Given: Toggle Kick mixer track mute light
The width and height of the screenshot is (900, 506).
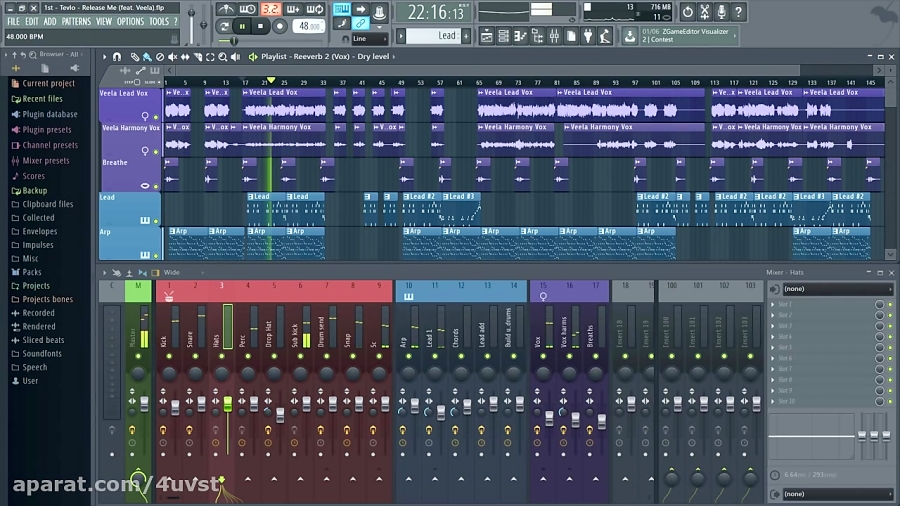Looking at the screenshot, I should point(169,356).
